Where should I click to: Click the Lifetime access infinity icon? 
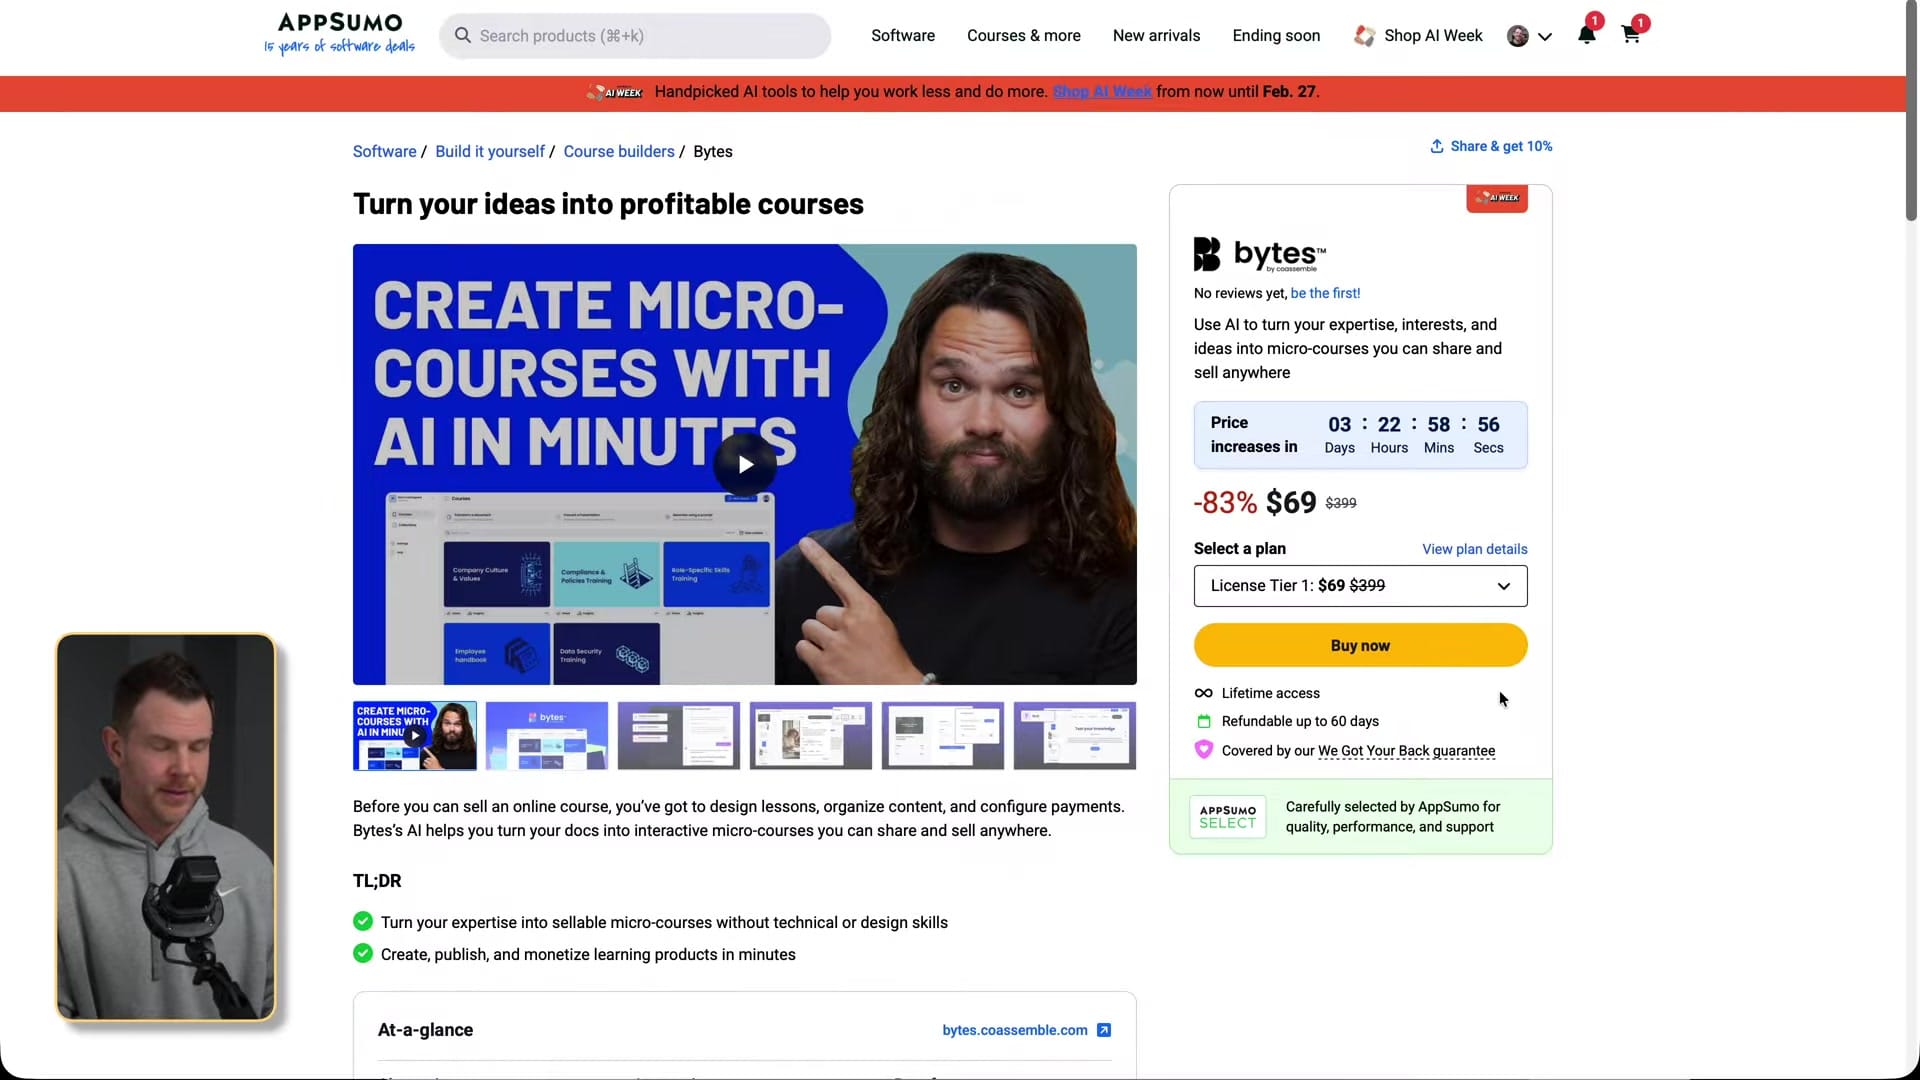pos(1204,693)
